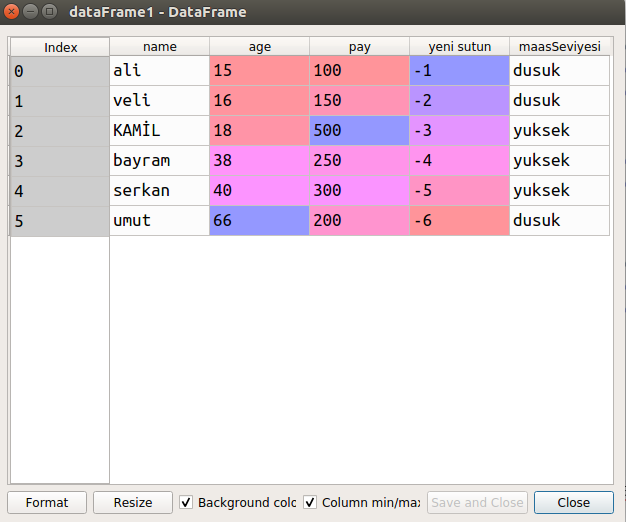Viewport: 626px width, 522px height.
Task: Select row index 2
Action: pos(60,131)
